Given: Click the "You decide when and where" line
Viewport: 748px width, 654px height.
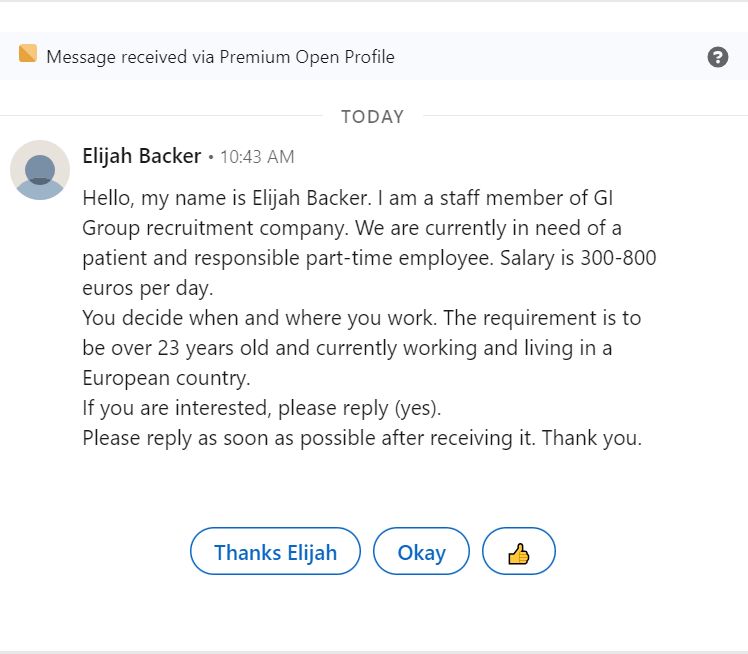Looking at the screenshot, I should tap(362, 318).
